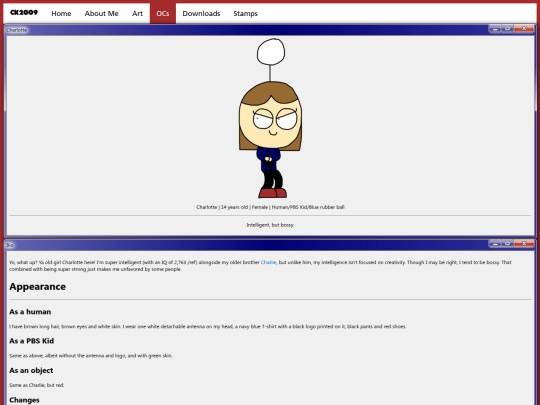Minimize the Charlotte window
The height and width of the screenshot is (405, 540).
click(x=495, y=29)
